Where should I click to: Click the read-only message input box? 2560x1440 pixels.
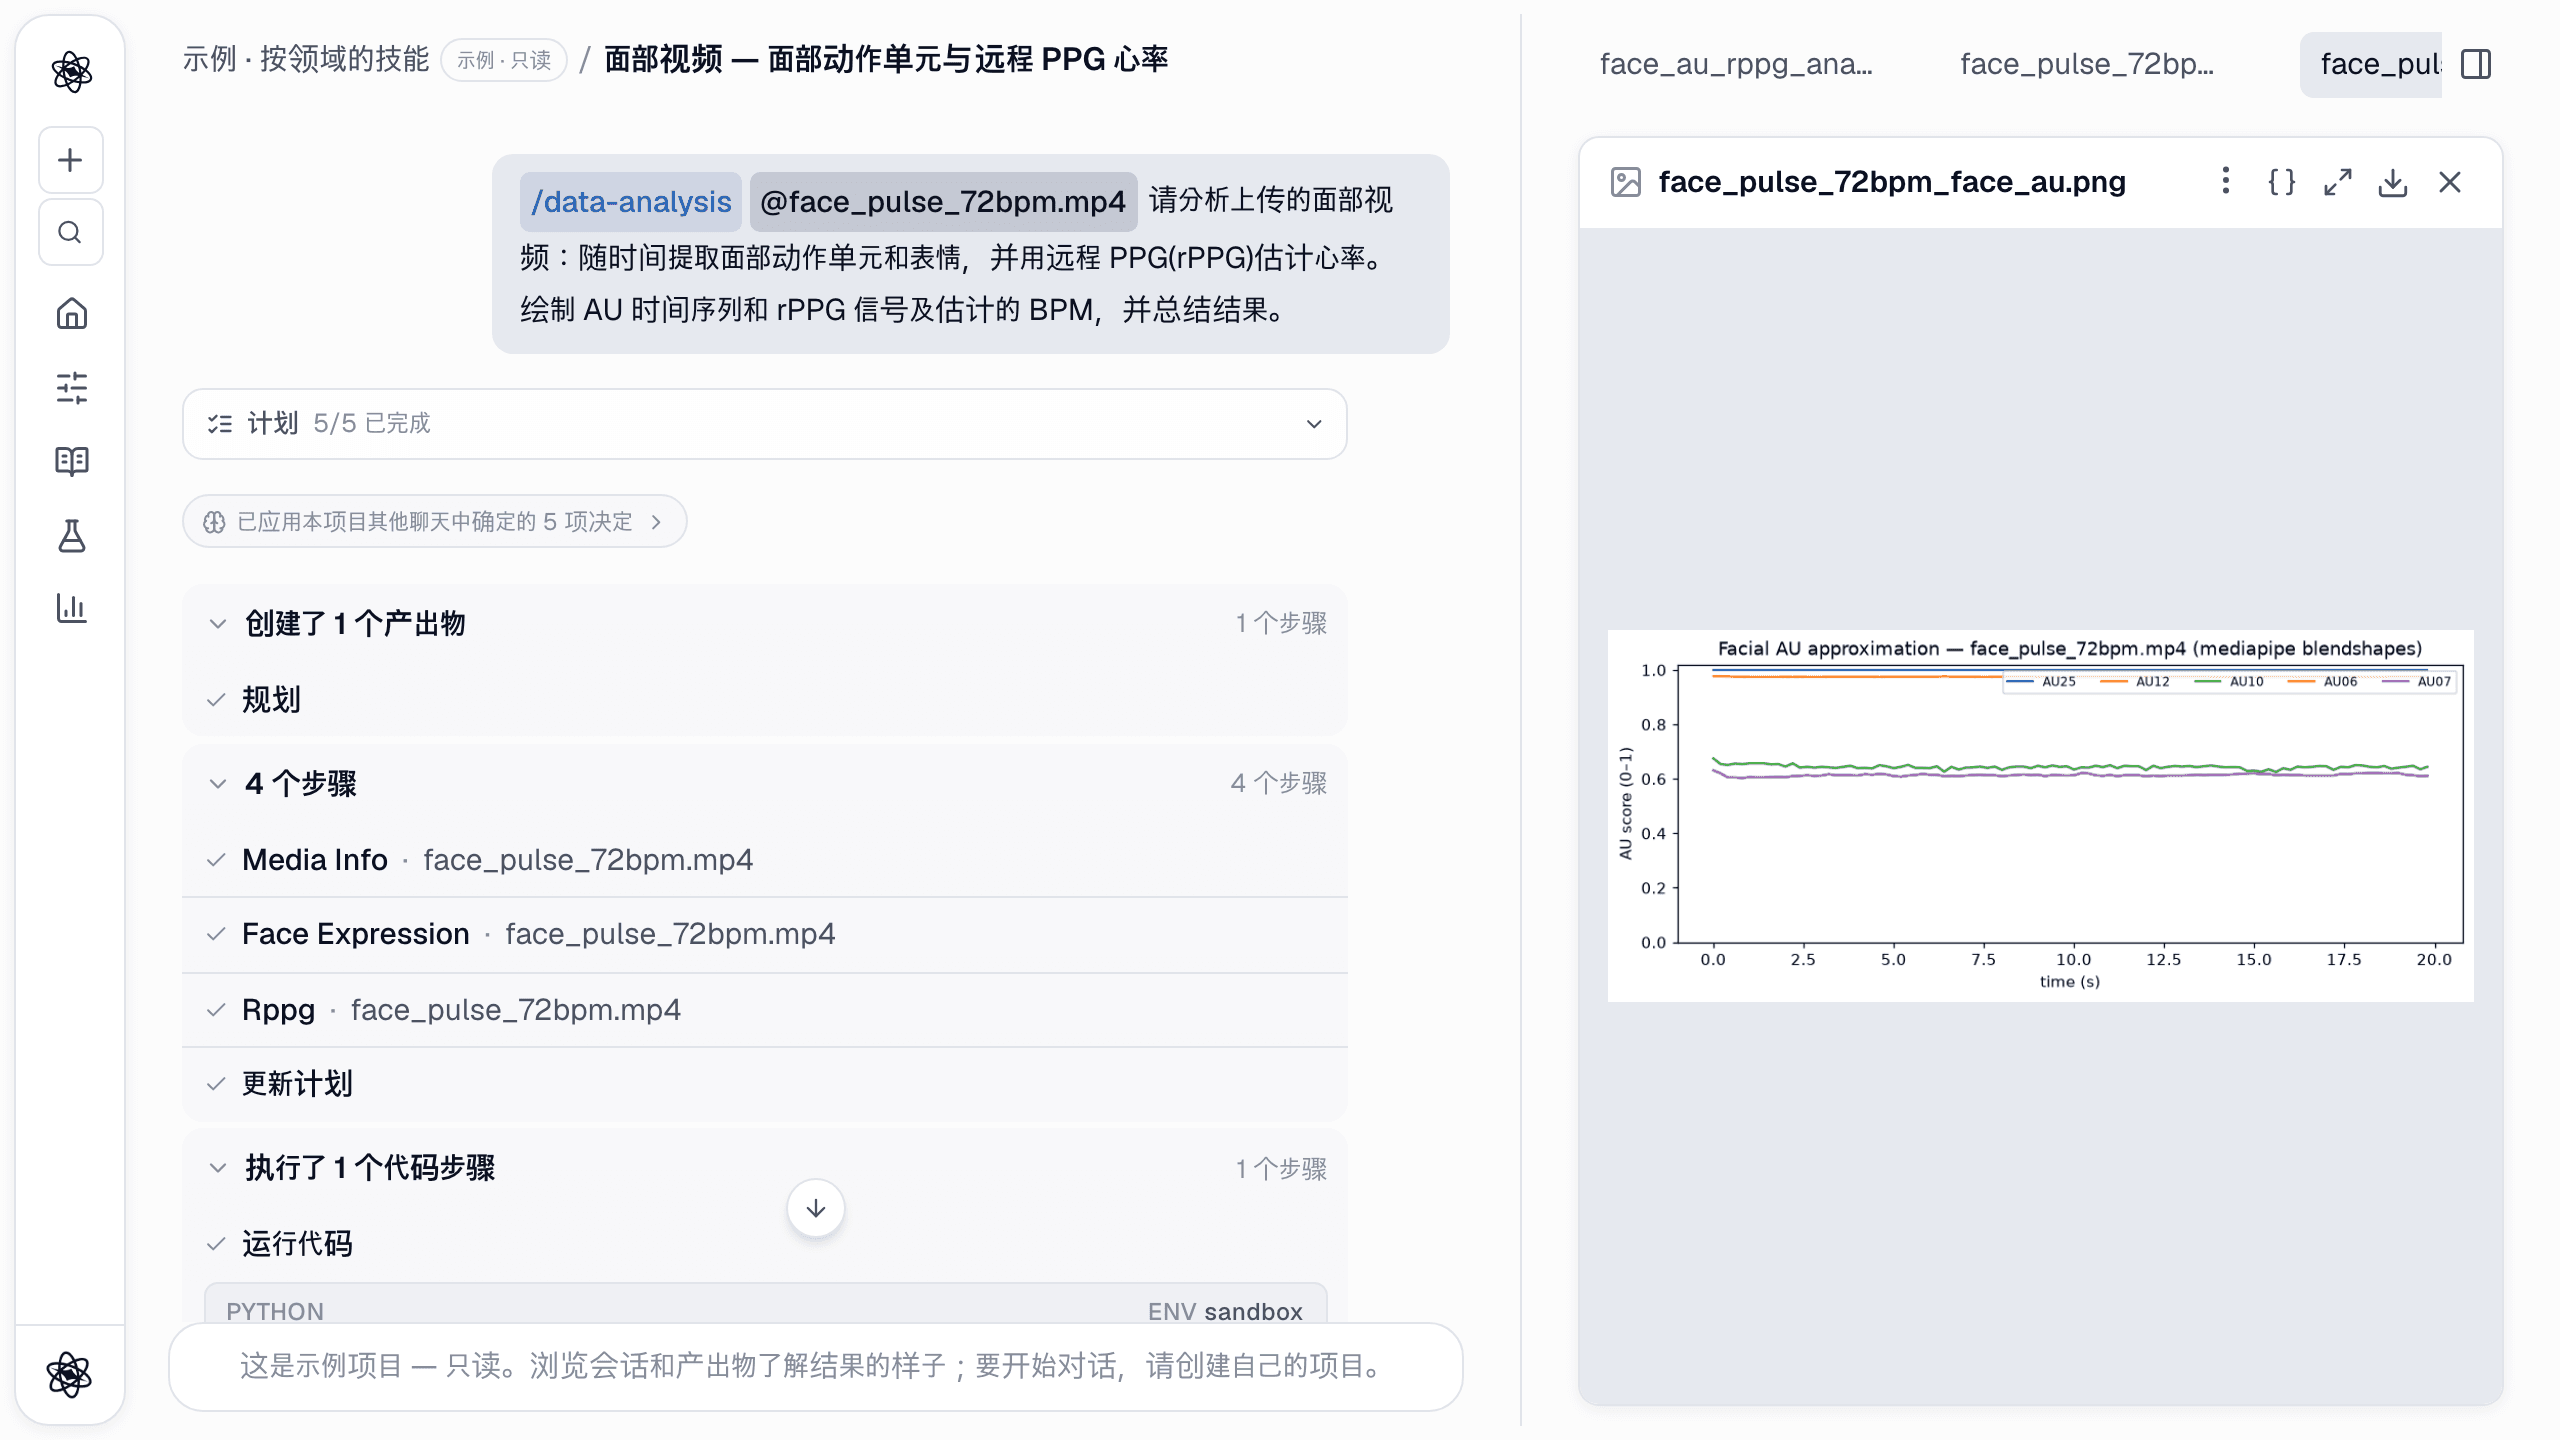coord(816,1366)
